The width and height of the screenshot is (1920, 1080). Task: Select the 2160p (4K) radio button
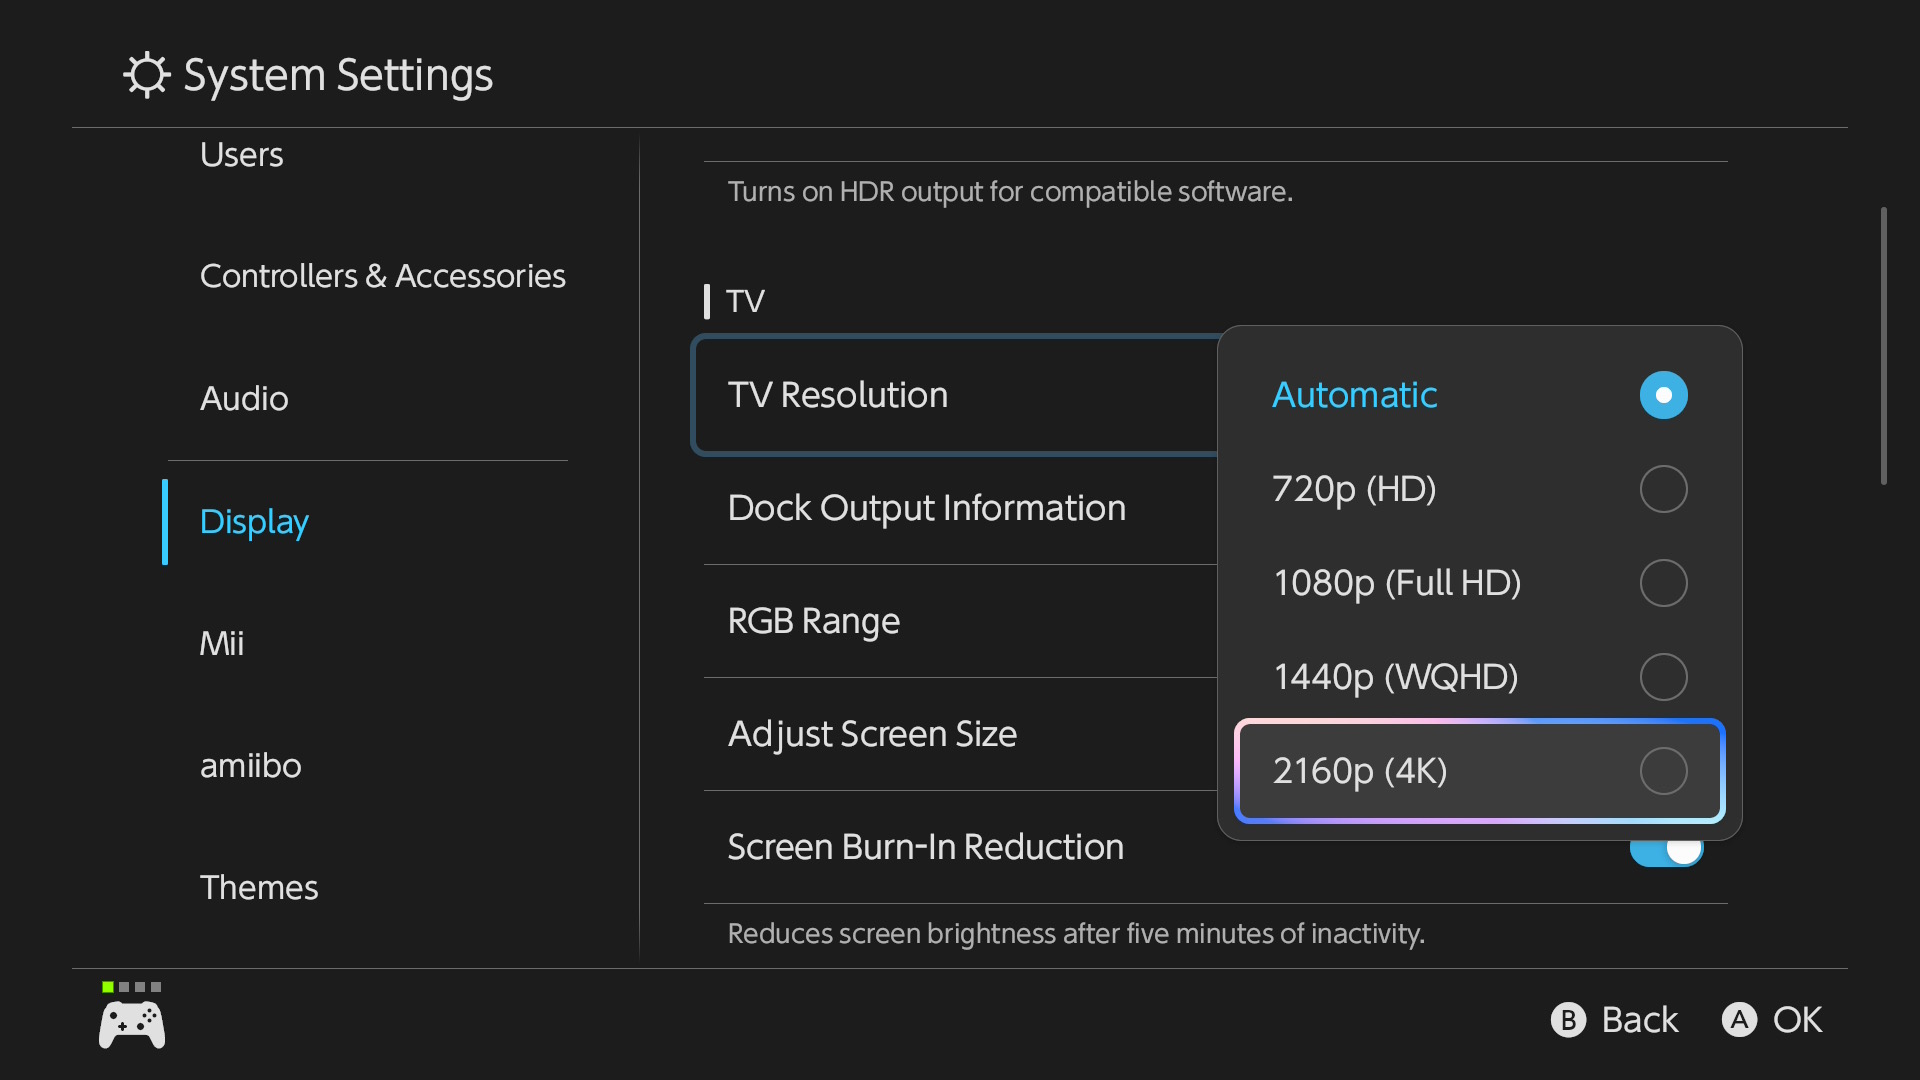click(x=1664, y=771)
